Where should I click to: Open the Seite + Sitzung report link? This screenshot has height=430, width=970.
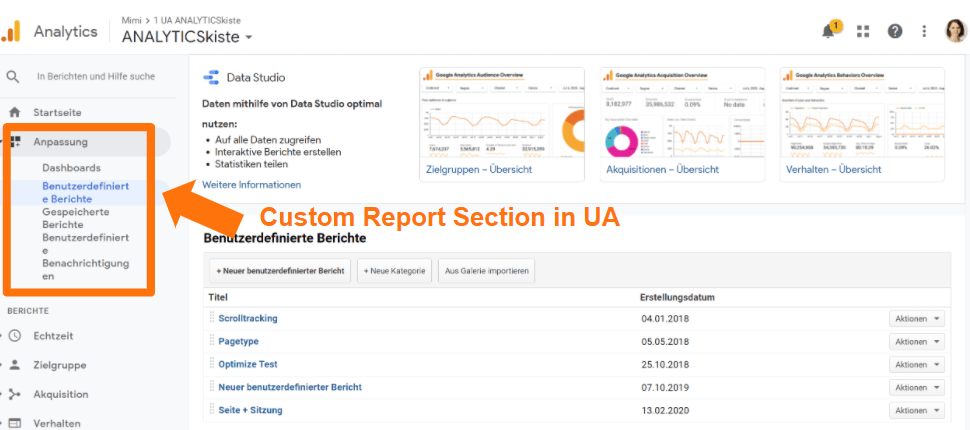pos(251,410)
